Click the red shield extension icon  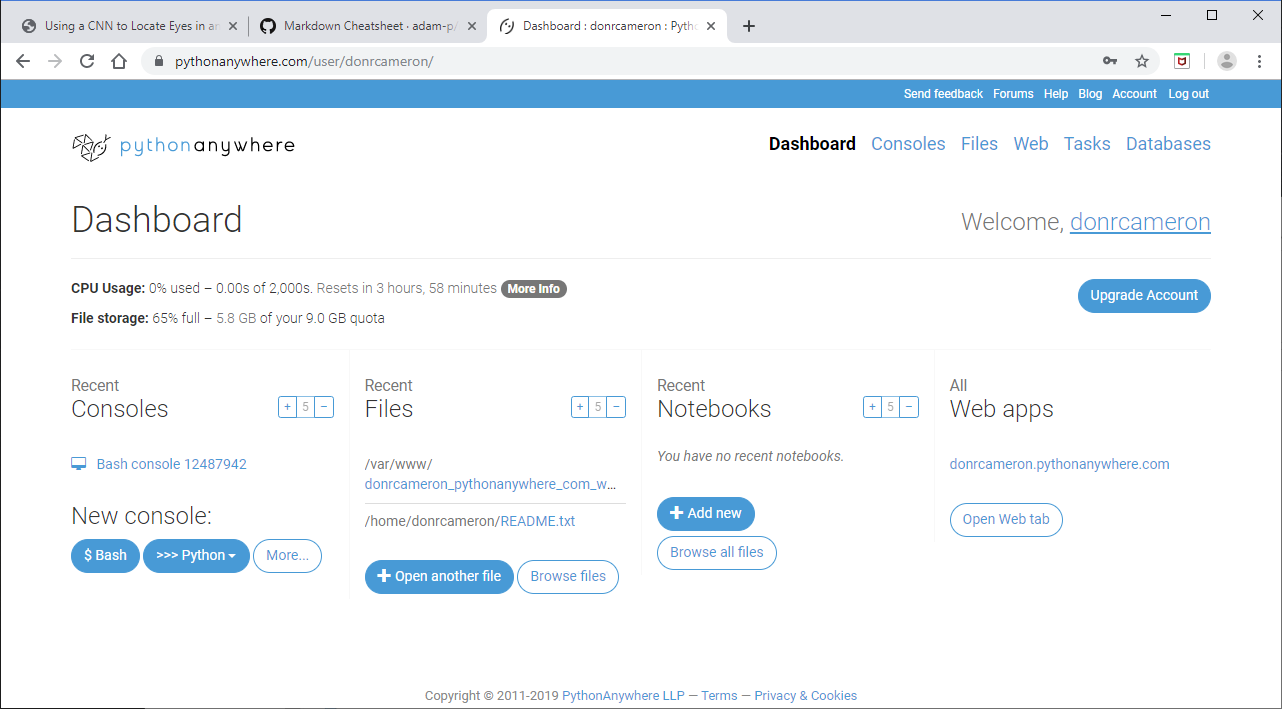[x=1182, y=61]
